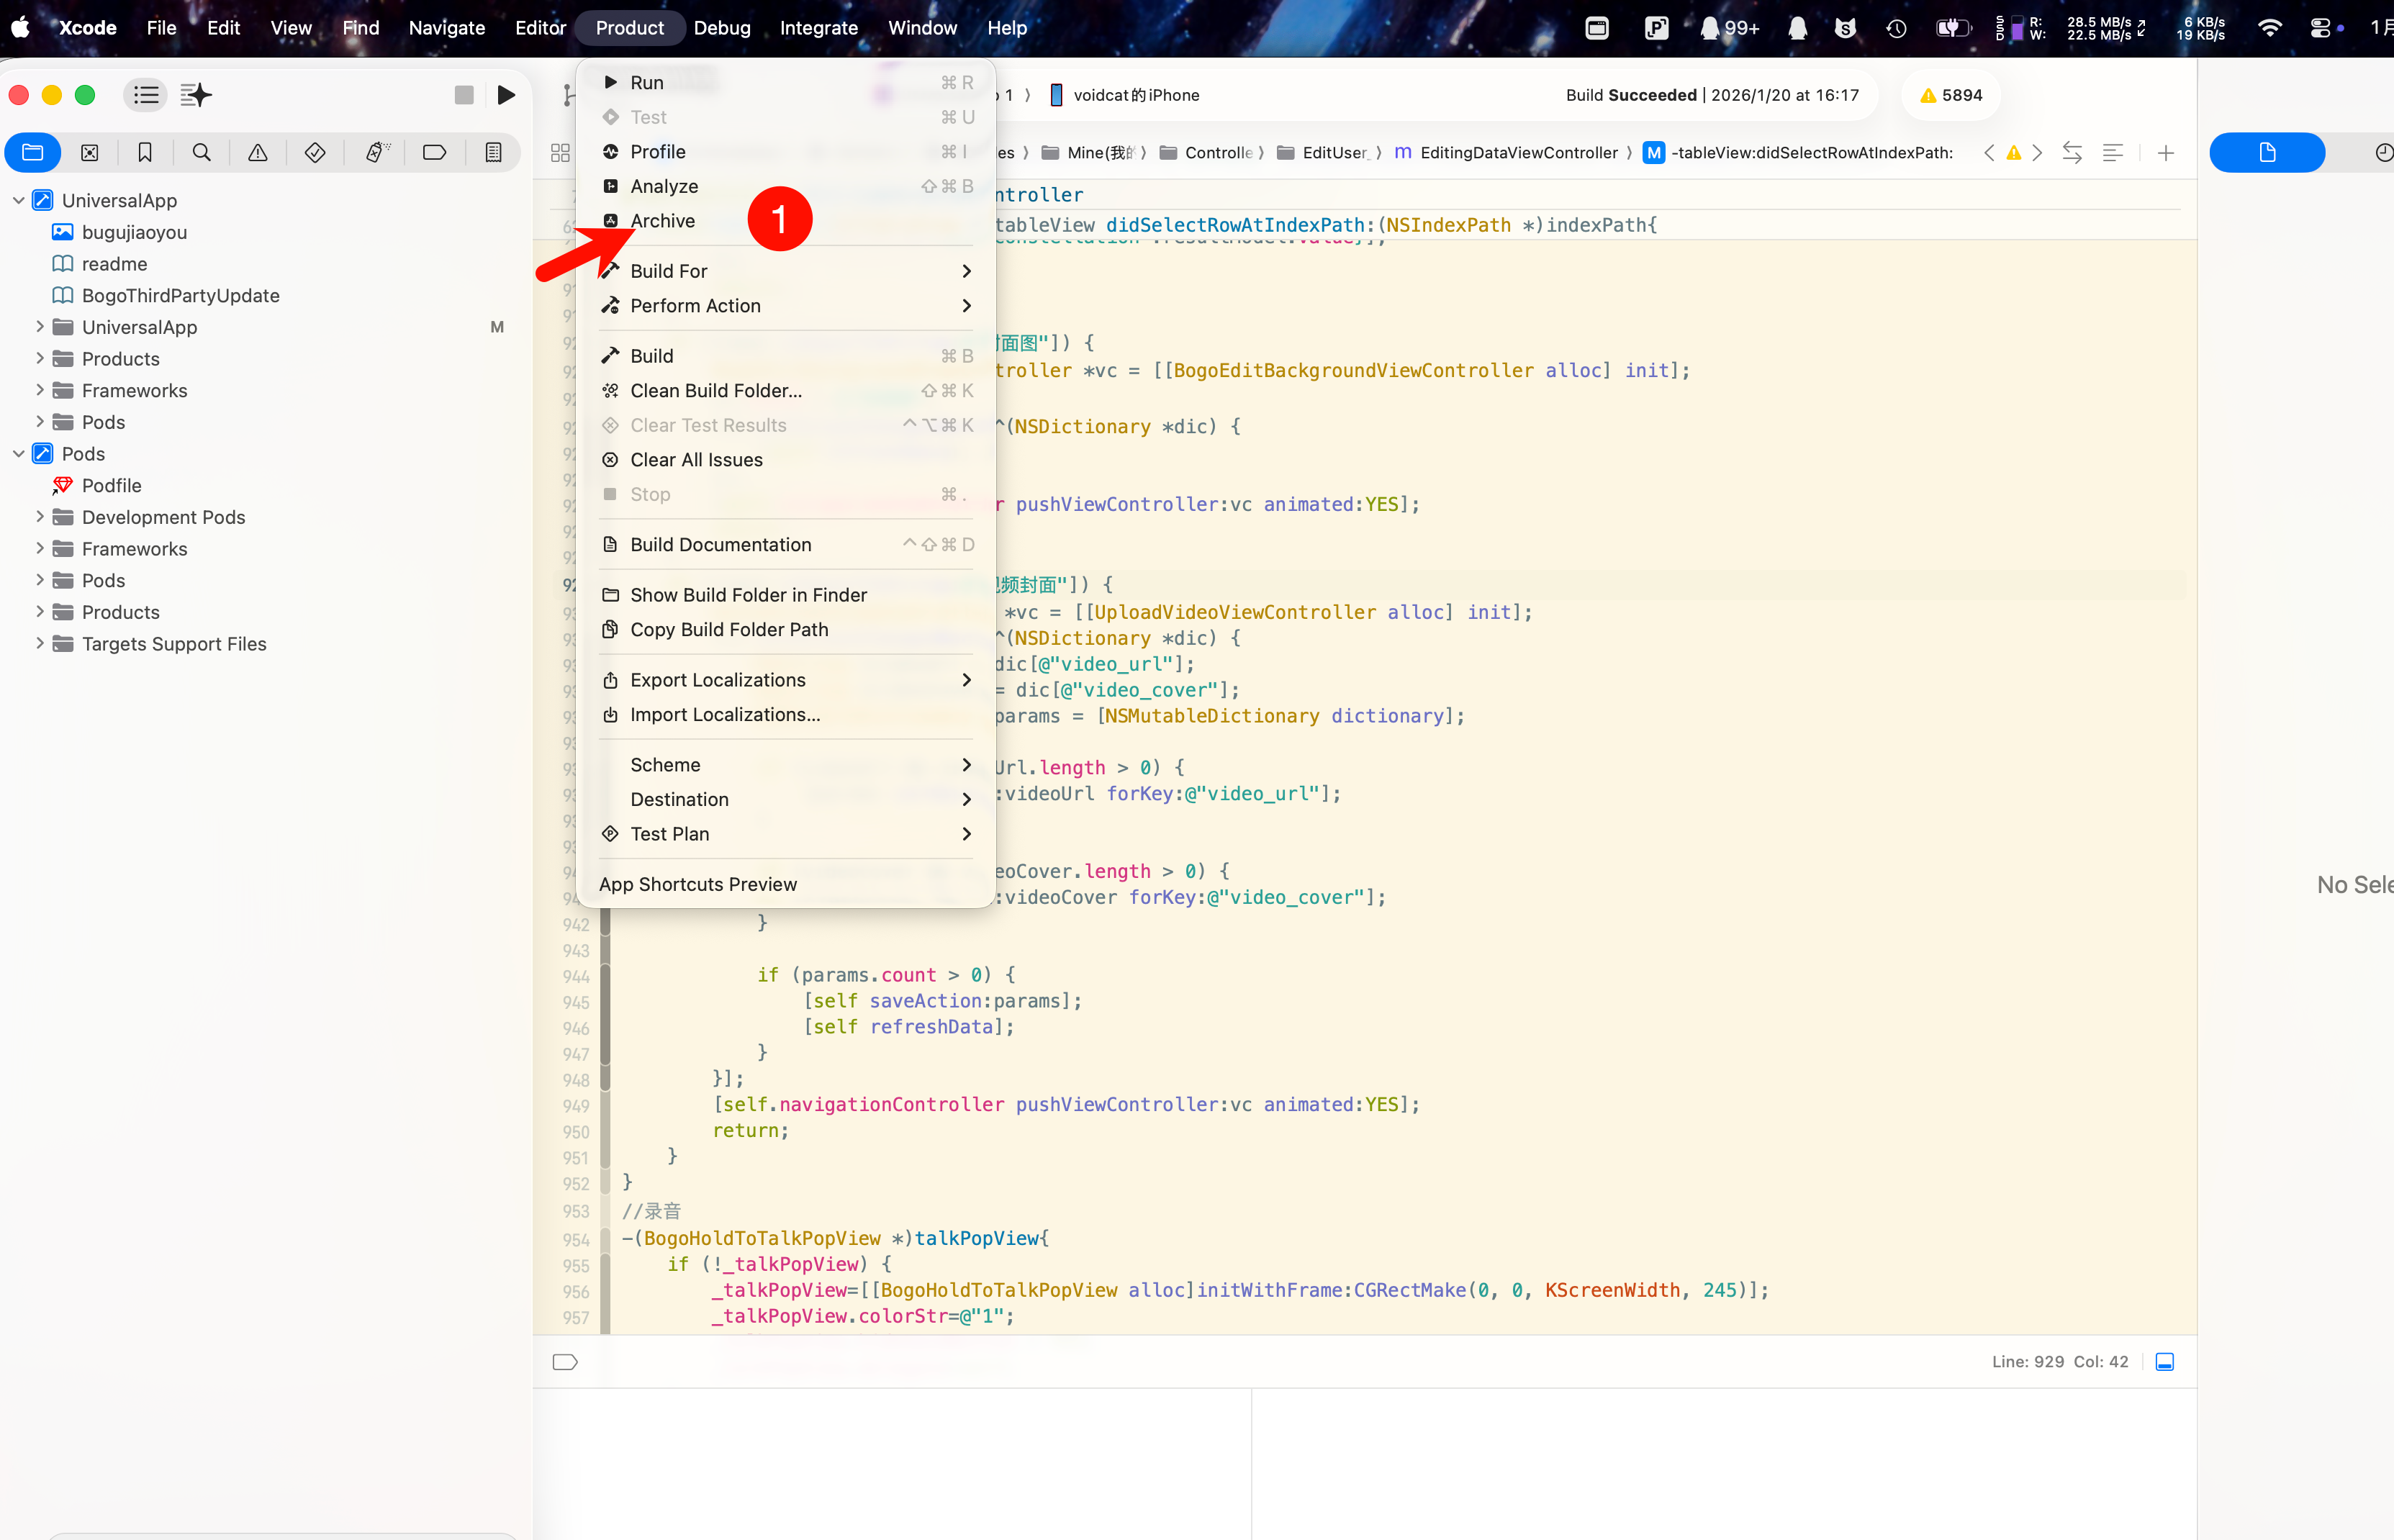Choose Archive from the Product menu
Image resolution: width=2394 pixels, height=1540 pixels.
(x=662, y=221)
